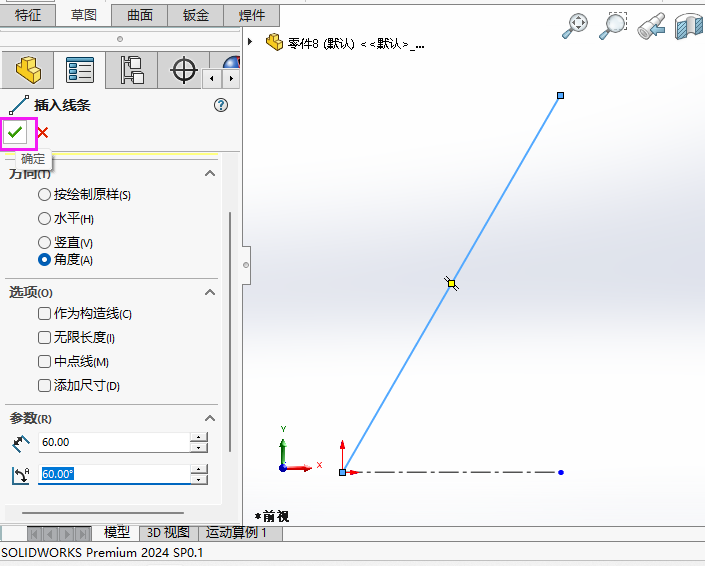This screenshot has height=566, width=705.
Task: Click the angle field showing 60.00°
Action: [x=115, y=474]
